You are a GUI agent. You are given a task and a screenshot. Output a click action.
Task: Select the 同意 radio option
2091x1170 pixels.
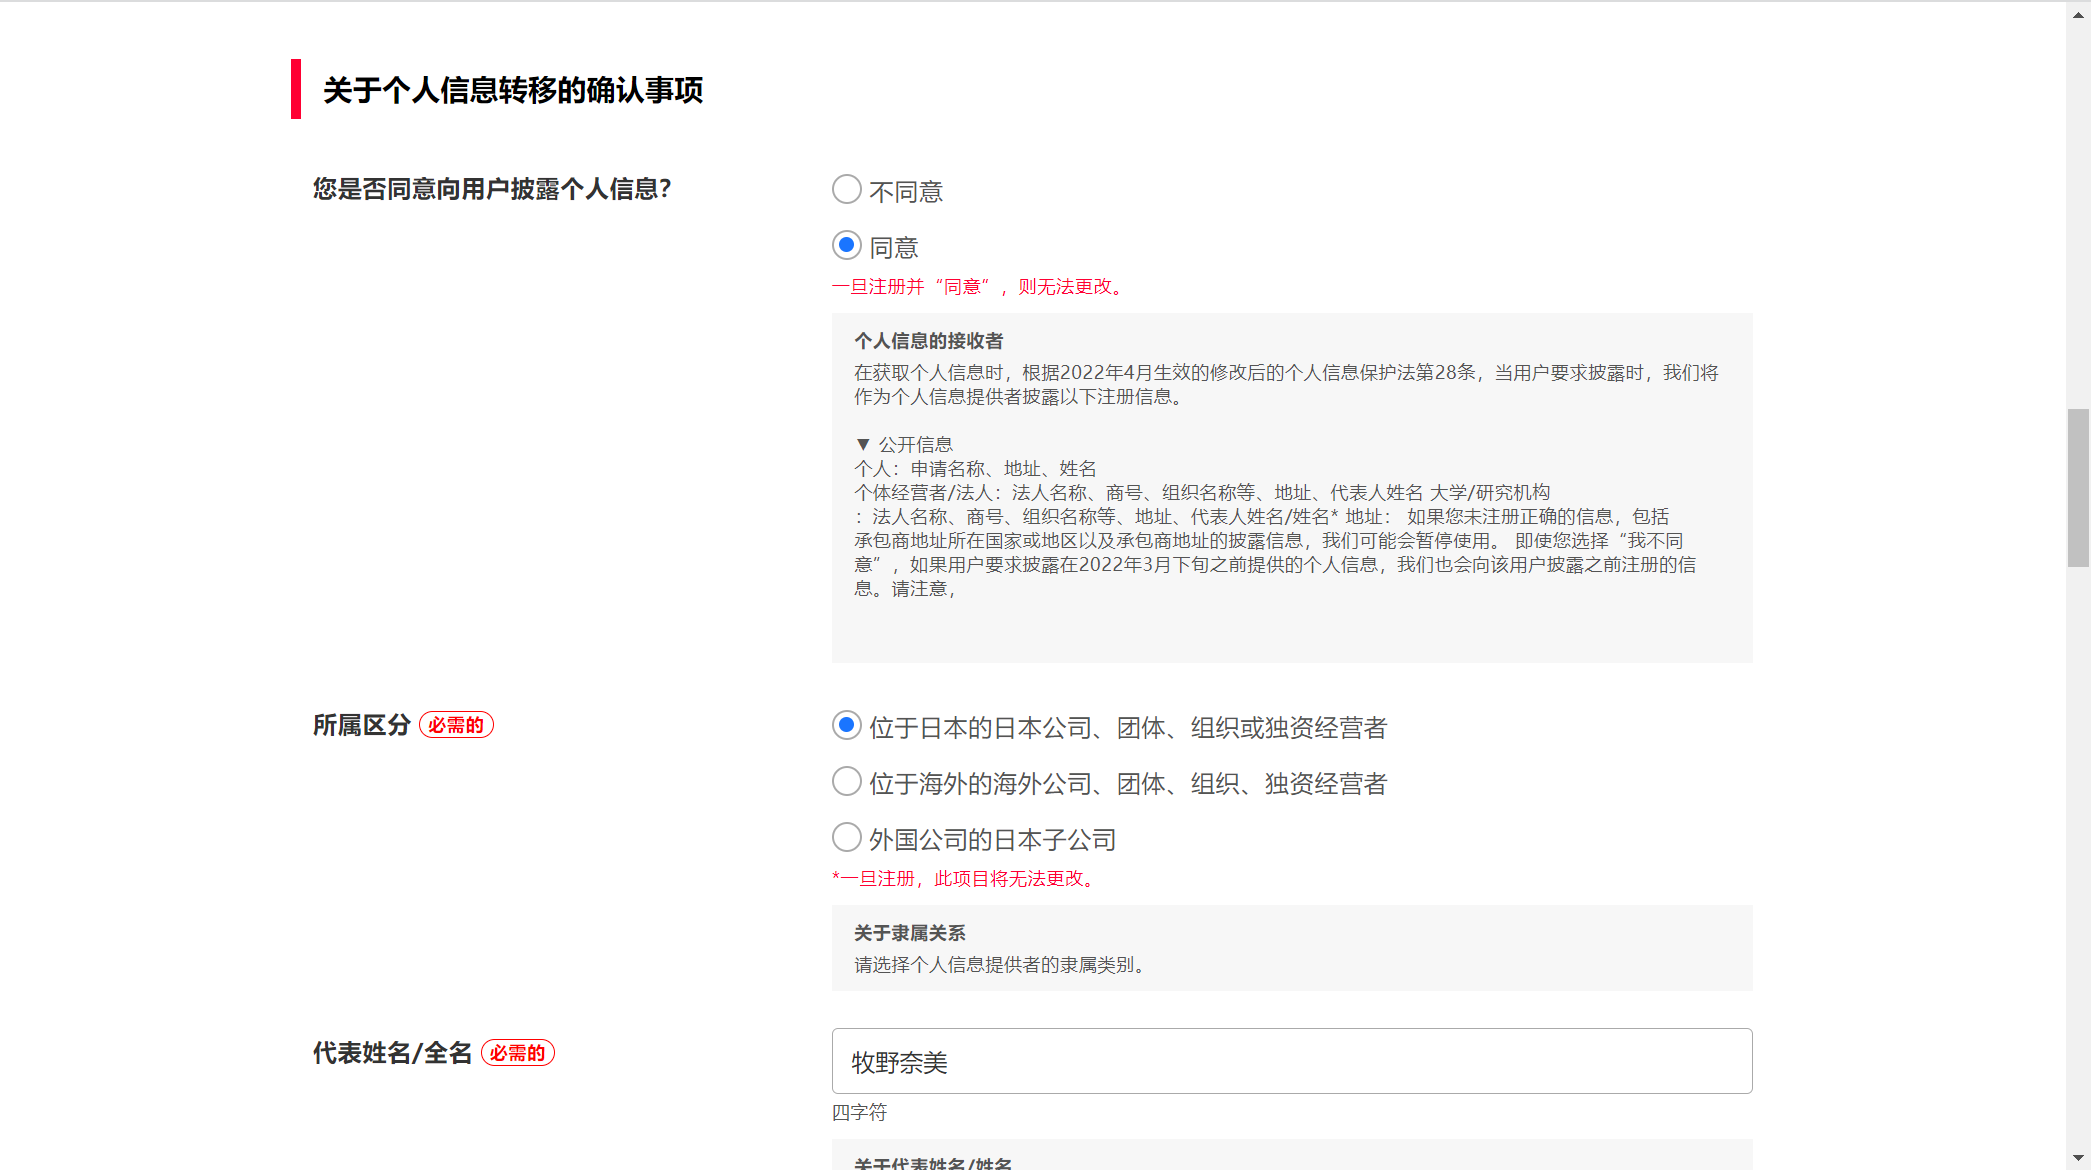coord(846,246)
